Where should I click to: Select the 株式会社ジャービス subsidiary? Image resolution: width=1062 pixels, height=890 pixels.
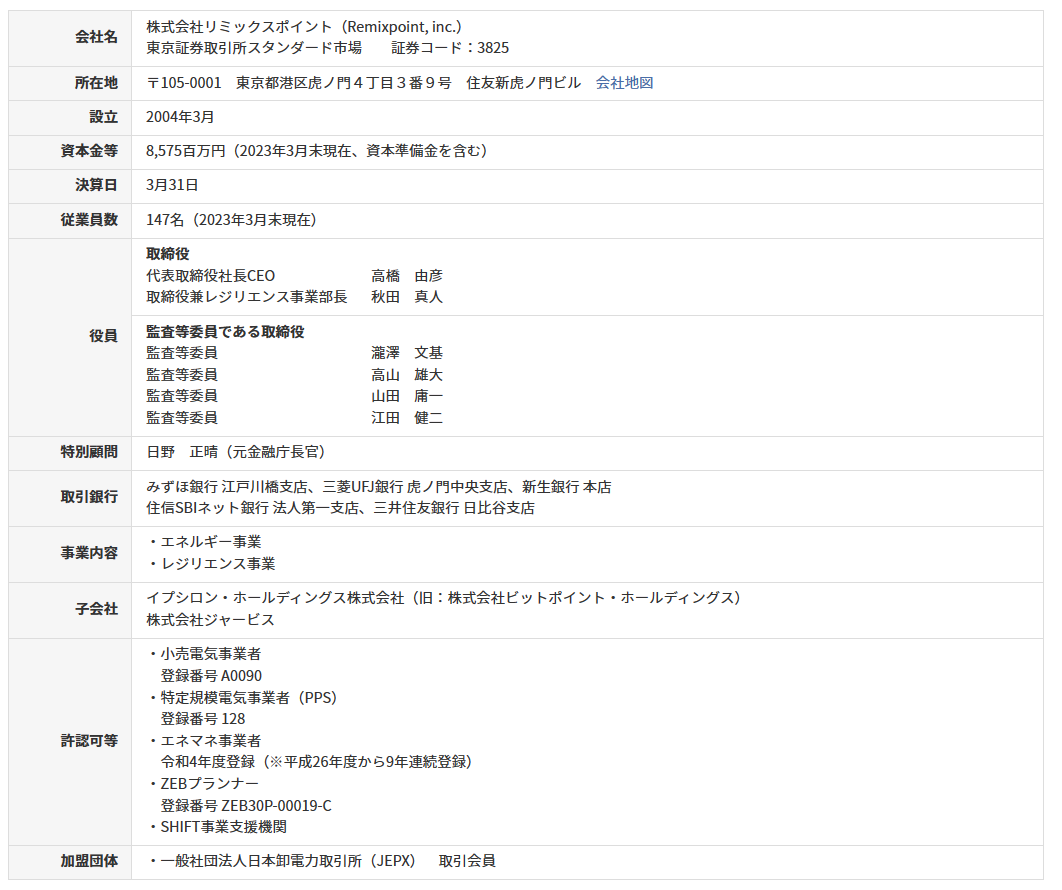click(211, 620)
